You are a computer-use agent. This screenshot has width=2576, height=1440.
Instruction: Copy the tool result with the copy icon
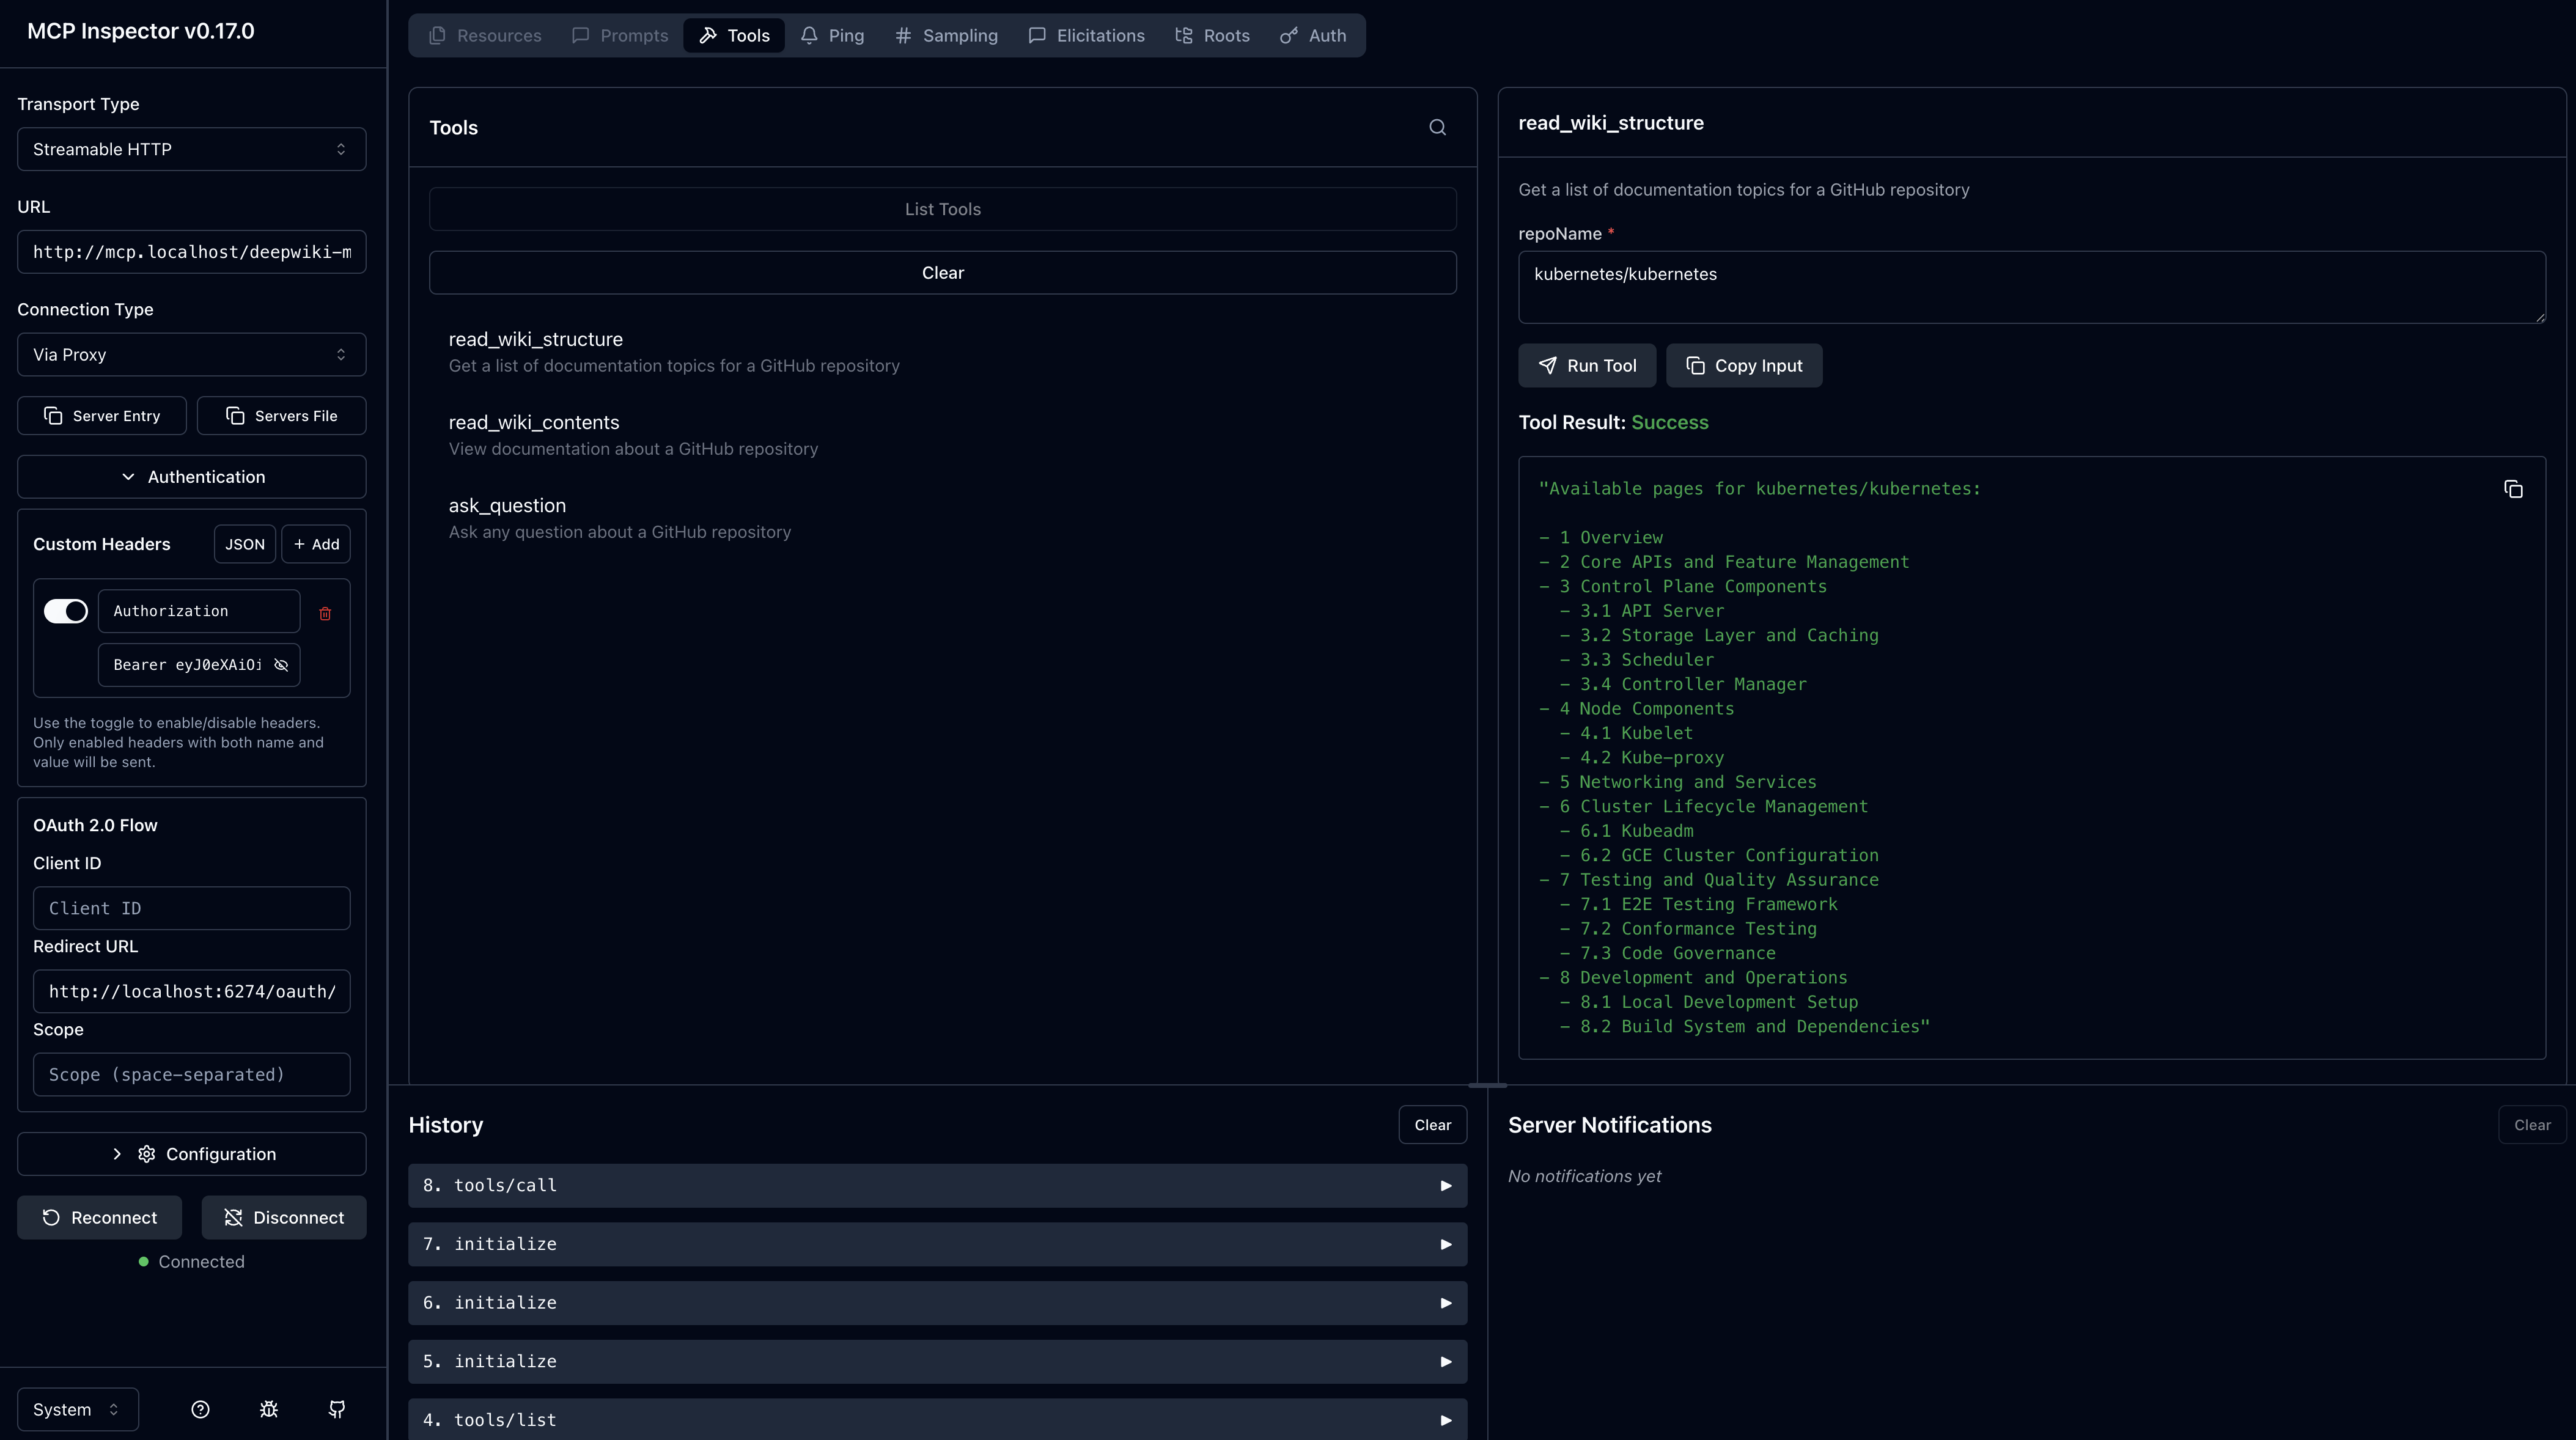(x=2512, y=489)
